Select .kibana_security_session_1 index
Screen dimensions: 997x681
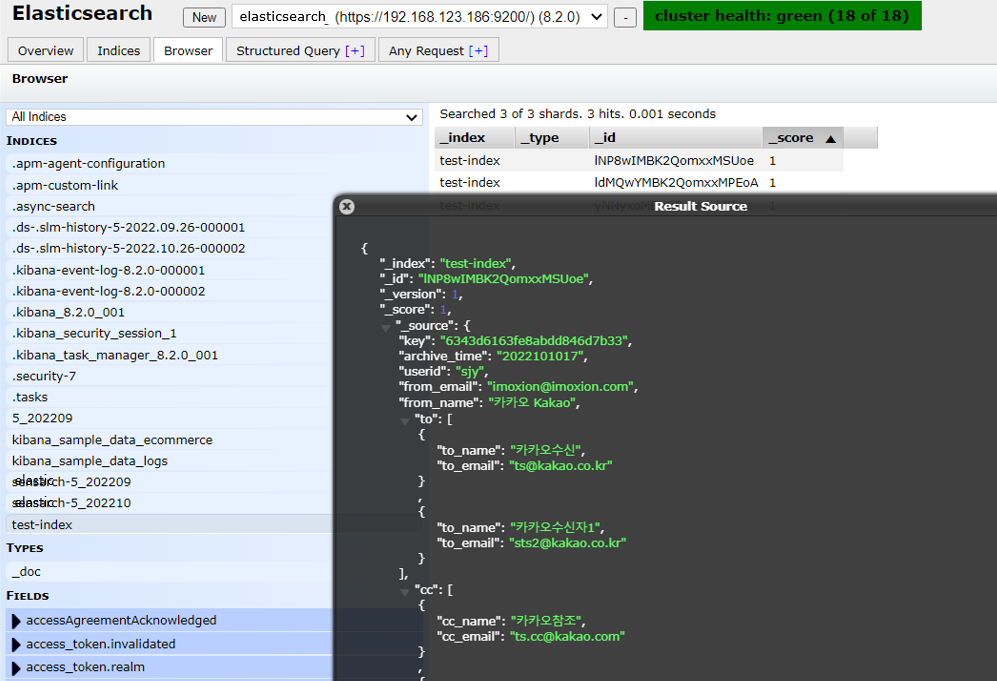(x=169, y=333)
